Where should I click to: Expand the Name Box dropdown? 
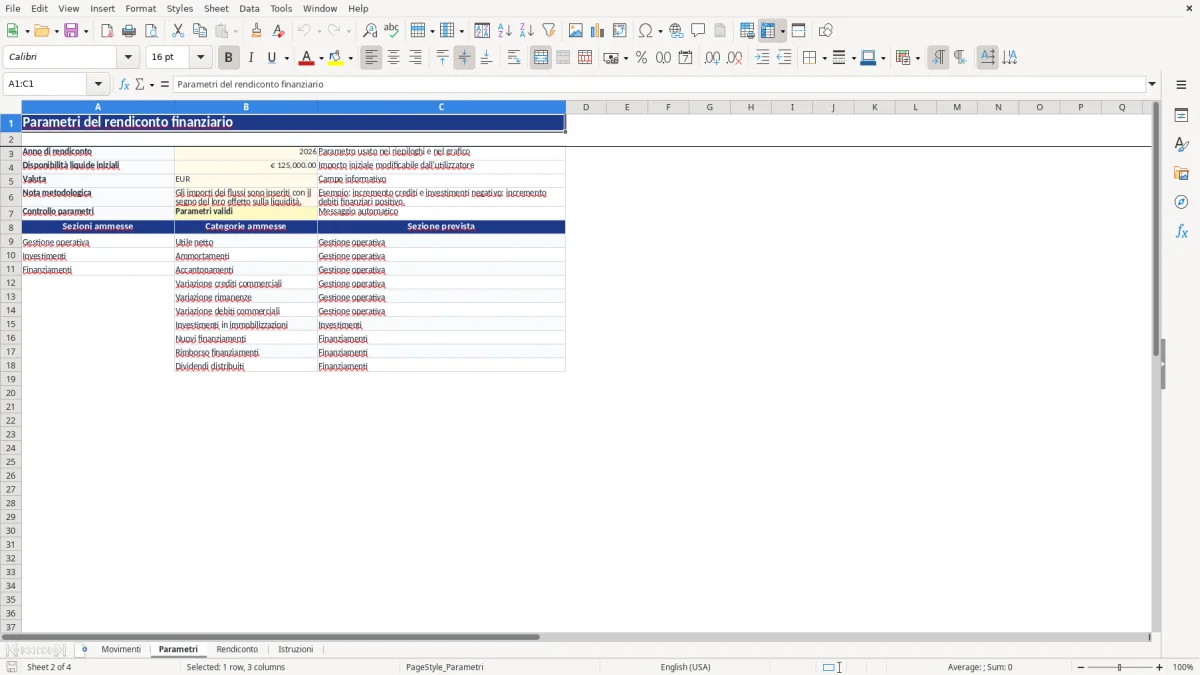click(x=98, y=85)
